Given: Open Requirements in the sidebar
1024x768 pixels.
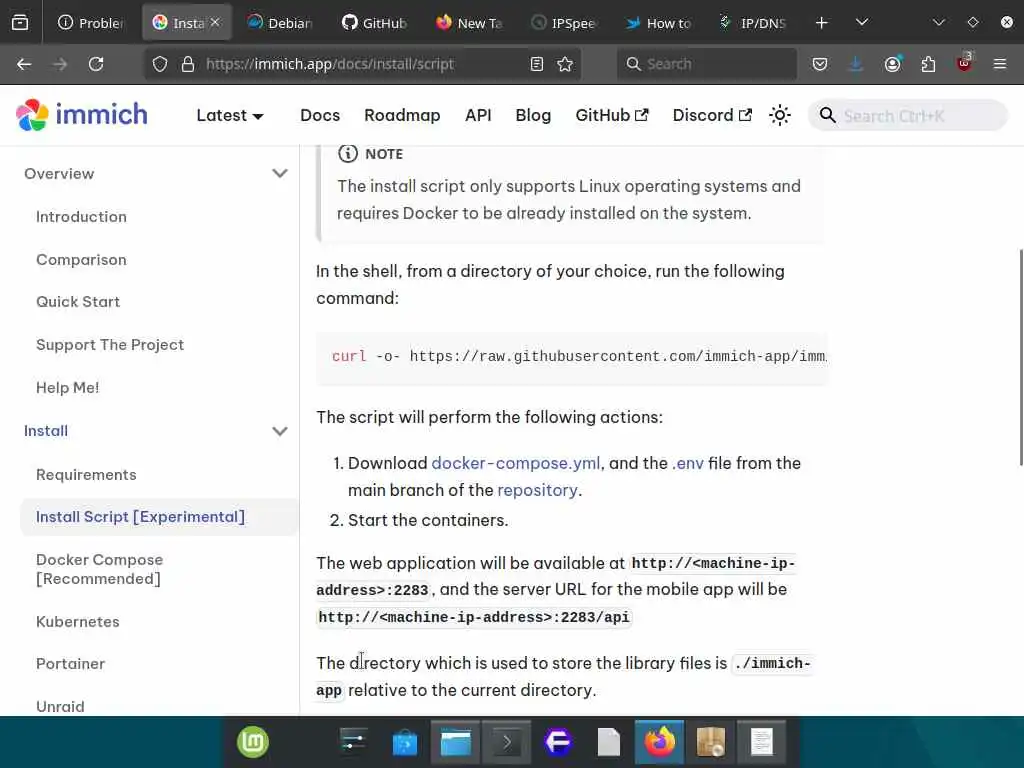Looking at the screenshot, I should 86,475.
